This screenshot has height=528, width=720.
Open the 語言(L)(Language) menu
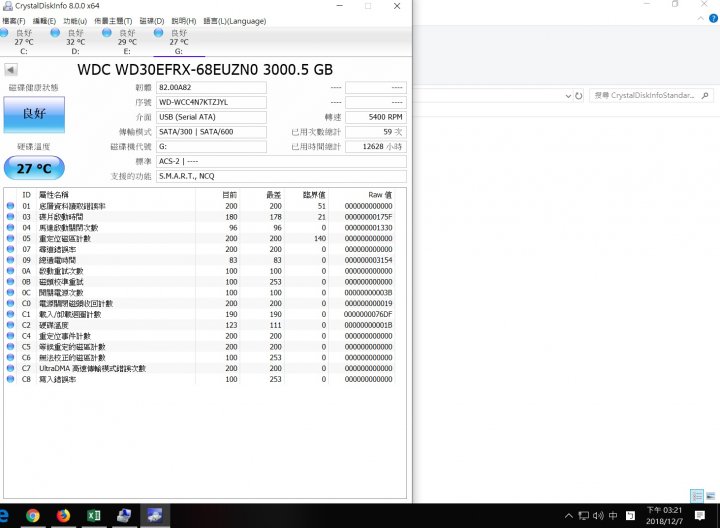pyautogui.click(x=235, y=21)
